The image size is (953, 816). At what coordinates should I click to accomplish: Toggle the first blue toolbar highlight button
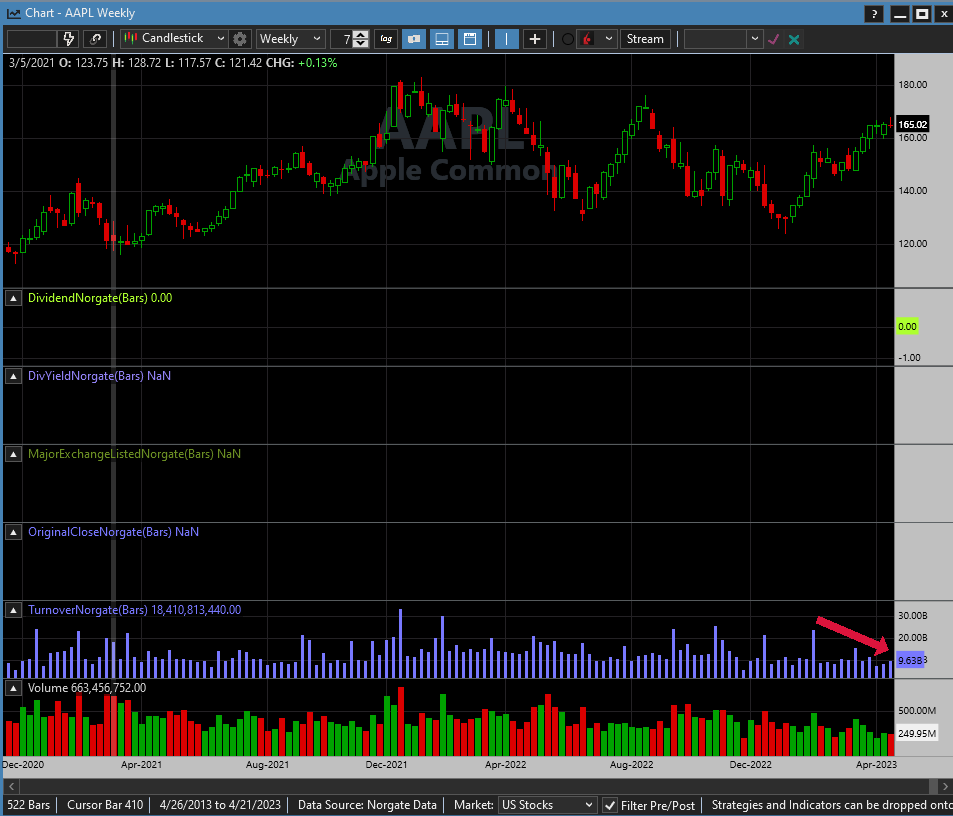414,39
